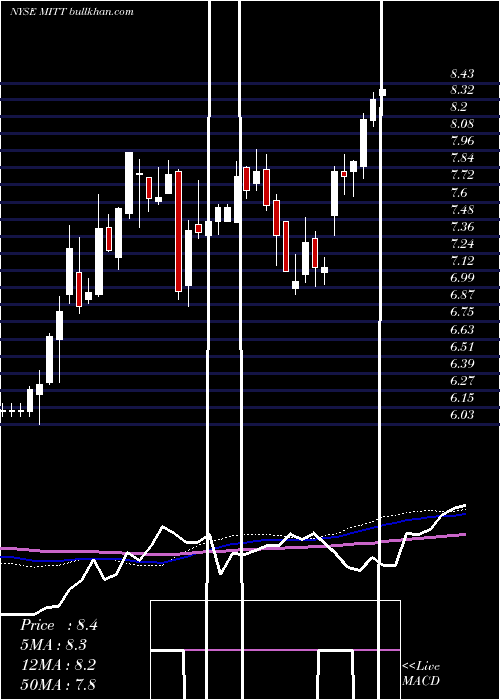Click the 5MA : 8.3 readout

(54, 645)
